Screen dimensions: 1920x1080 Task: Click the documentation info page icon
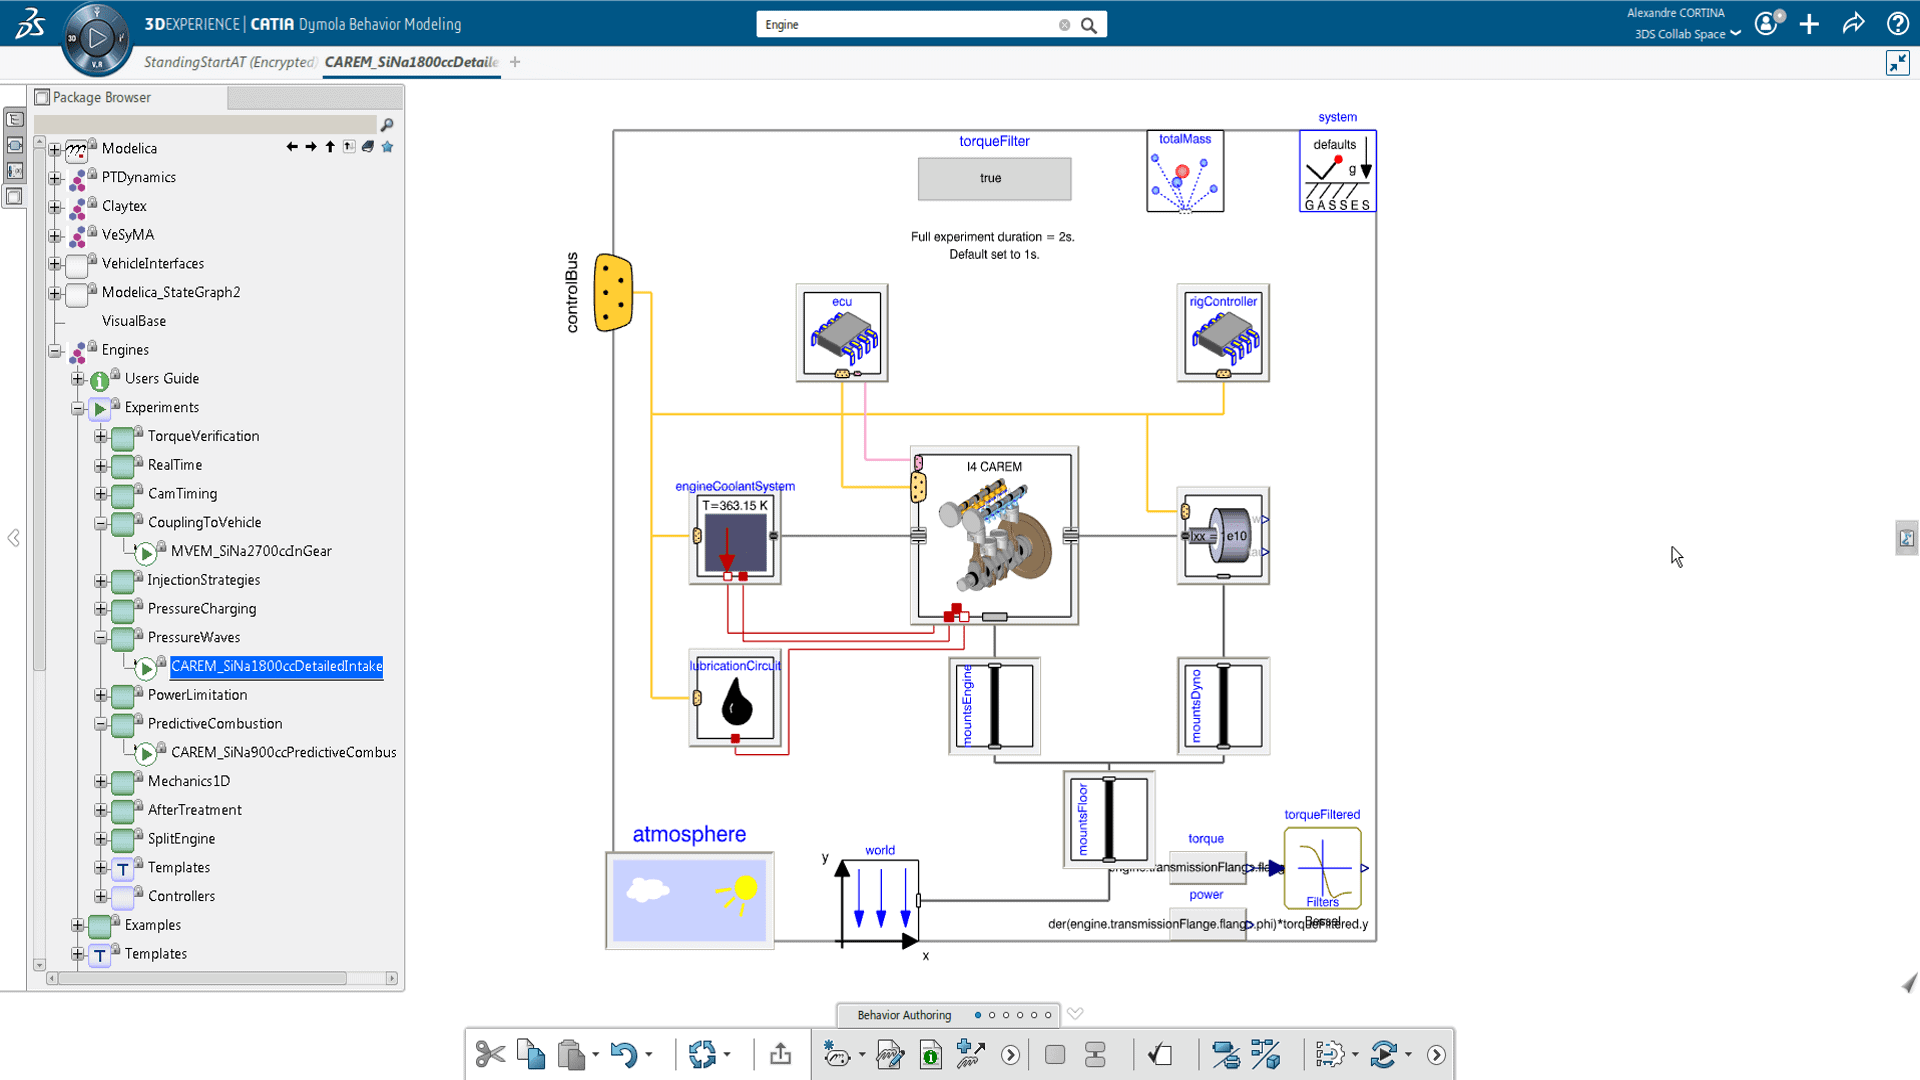(x=930, y=1054)
